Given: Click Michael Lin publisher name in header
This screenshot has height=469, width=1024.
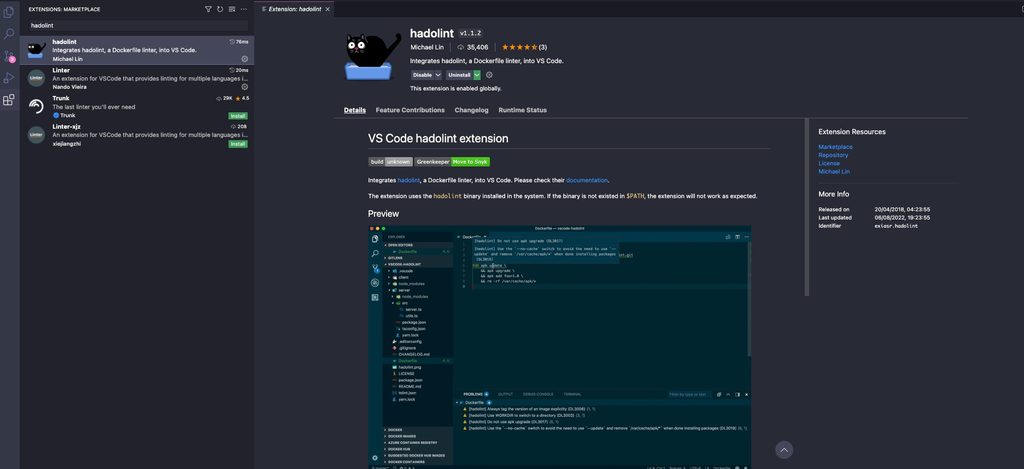Looking at the screenshot, I should tap(428, 47).
